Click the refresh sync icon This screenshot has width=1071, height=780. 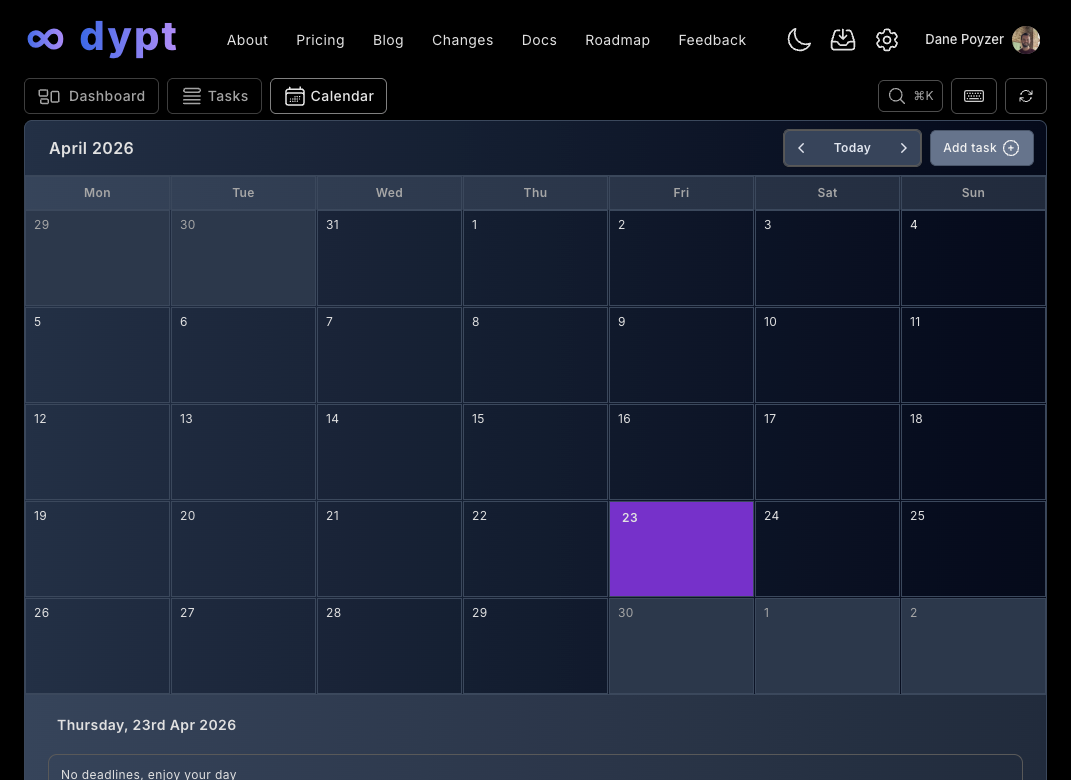tap(1025, 96)
